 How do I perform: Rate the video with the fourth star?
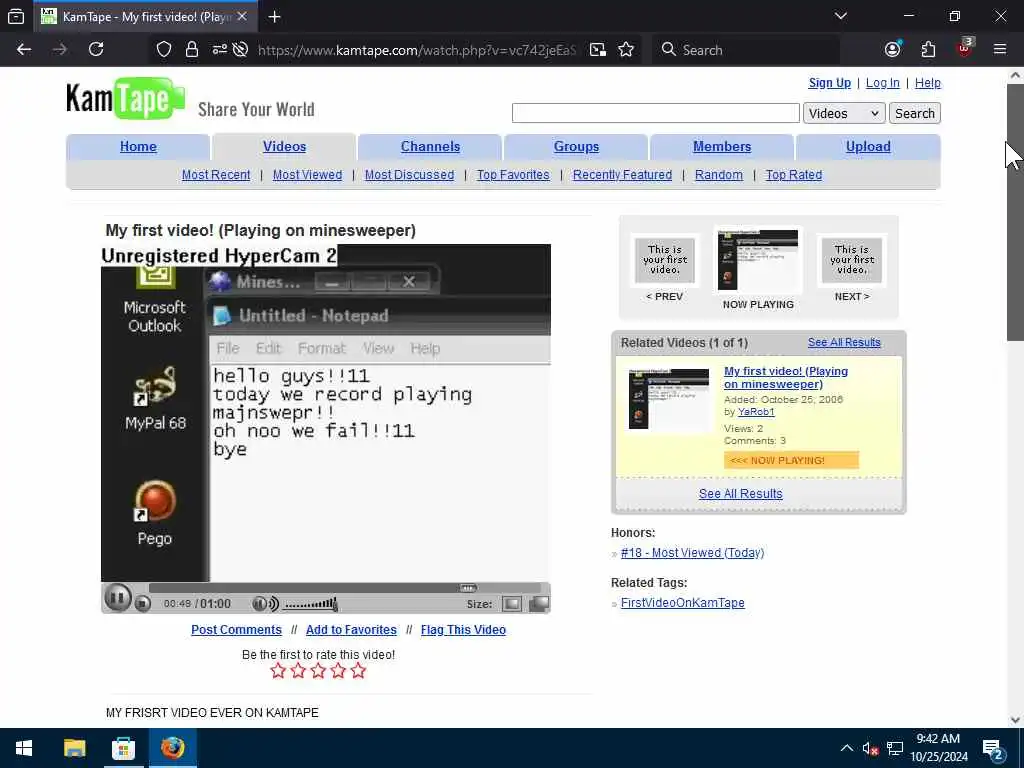[338, 671]
